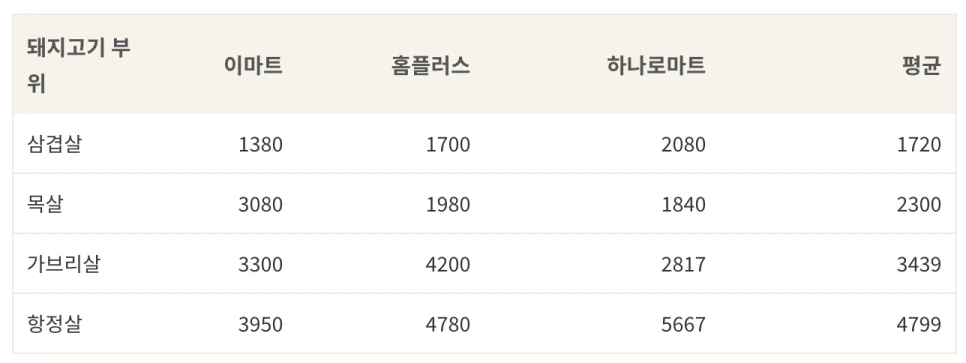Select the 2817 value cell
Viewport: 966px width, 363px height.
point(683,264)
